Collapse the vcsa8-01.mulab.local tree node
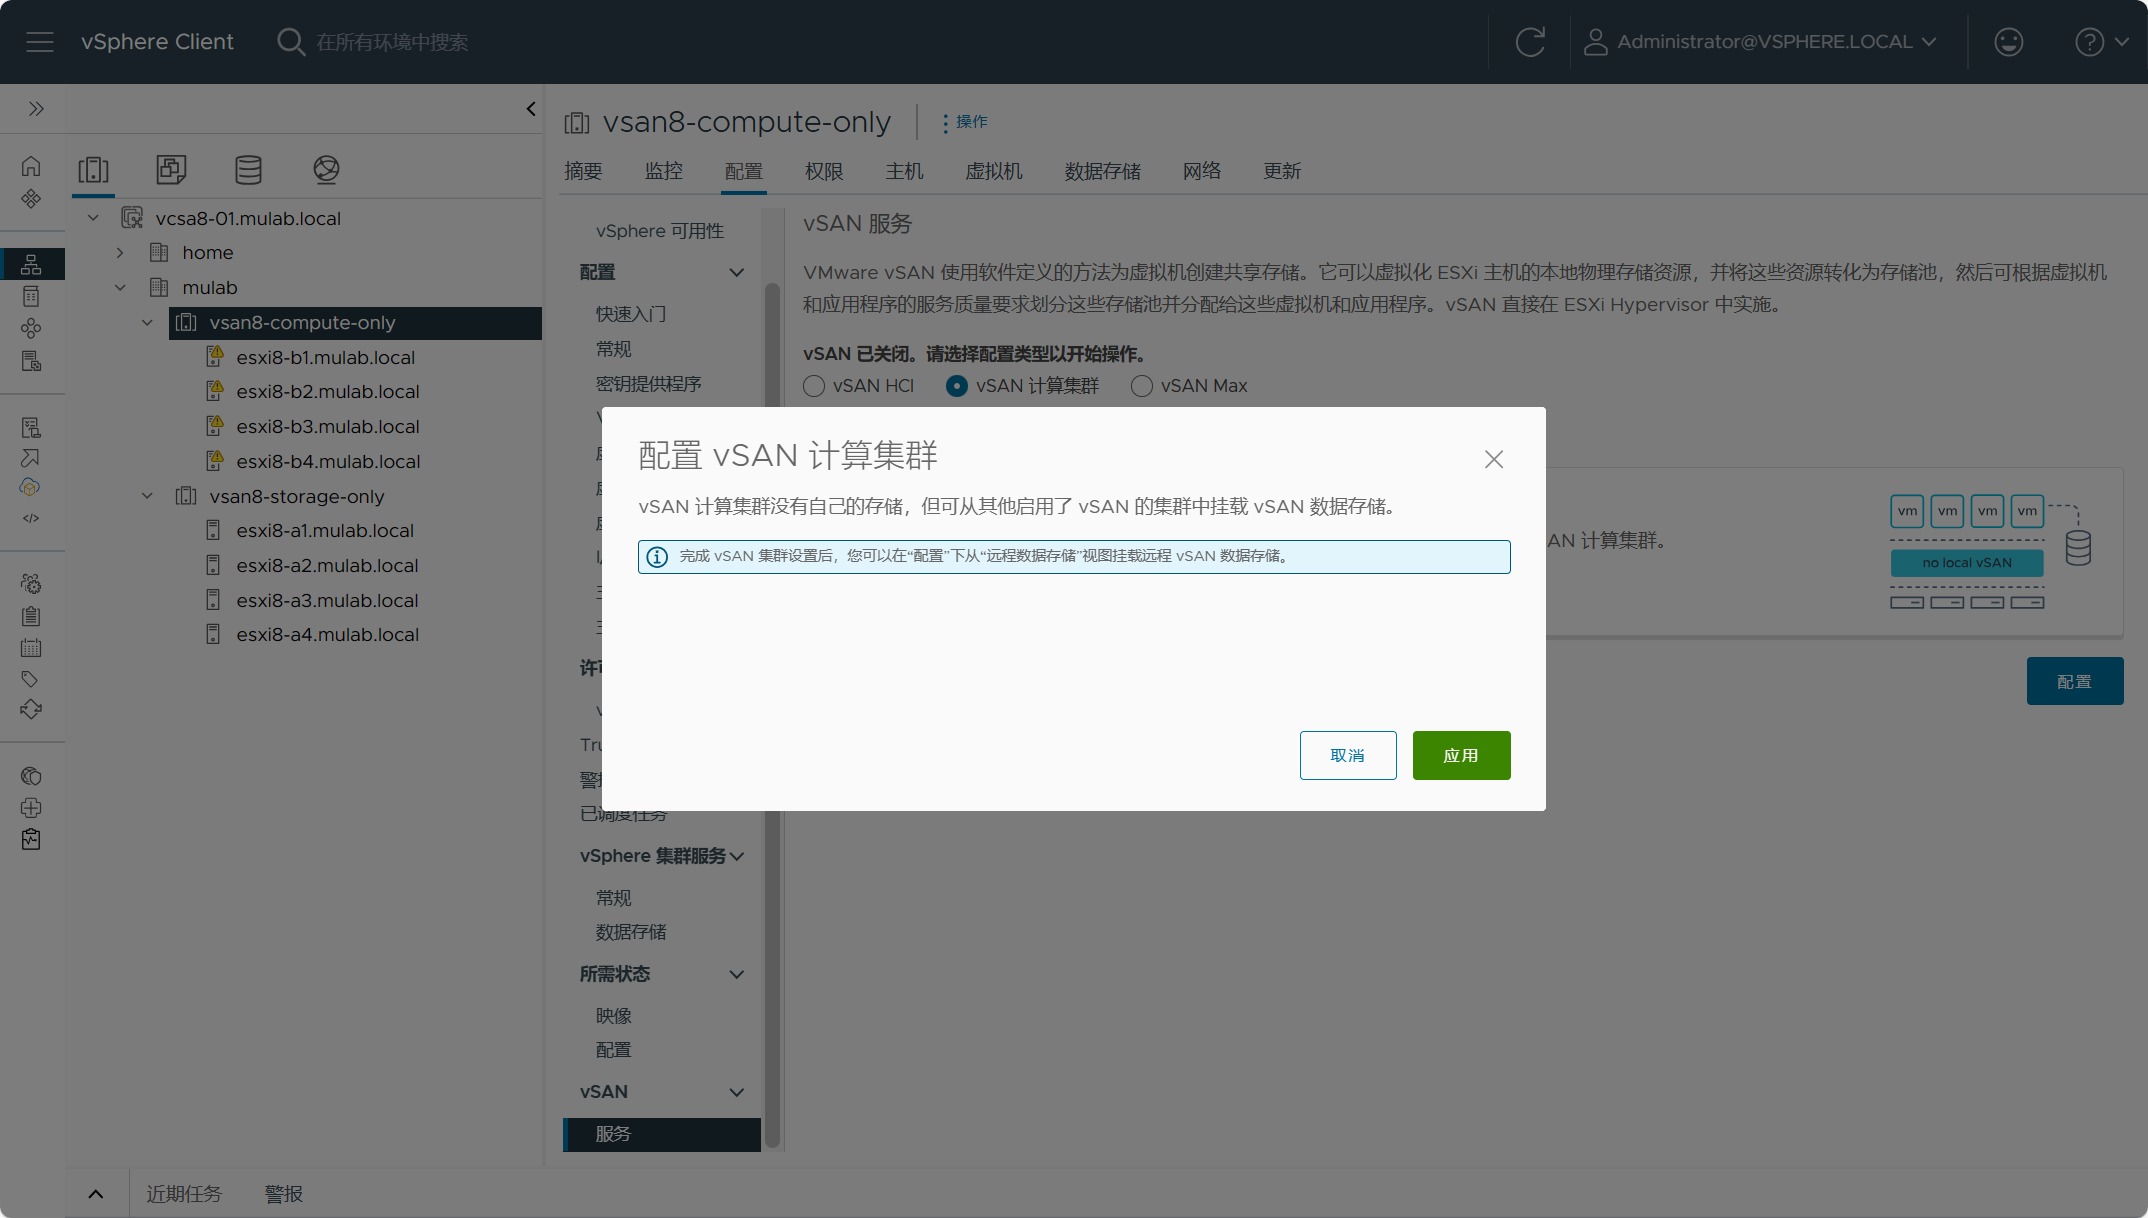 (93, 218)
